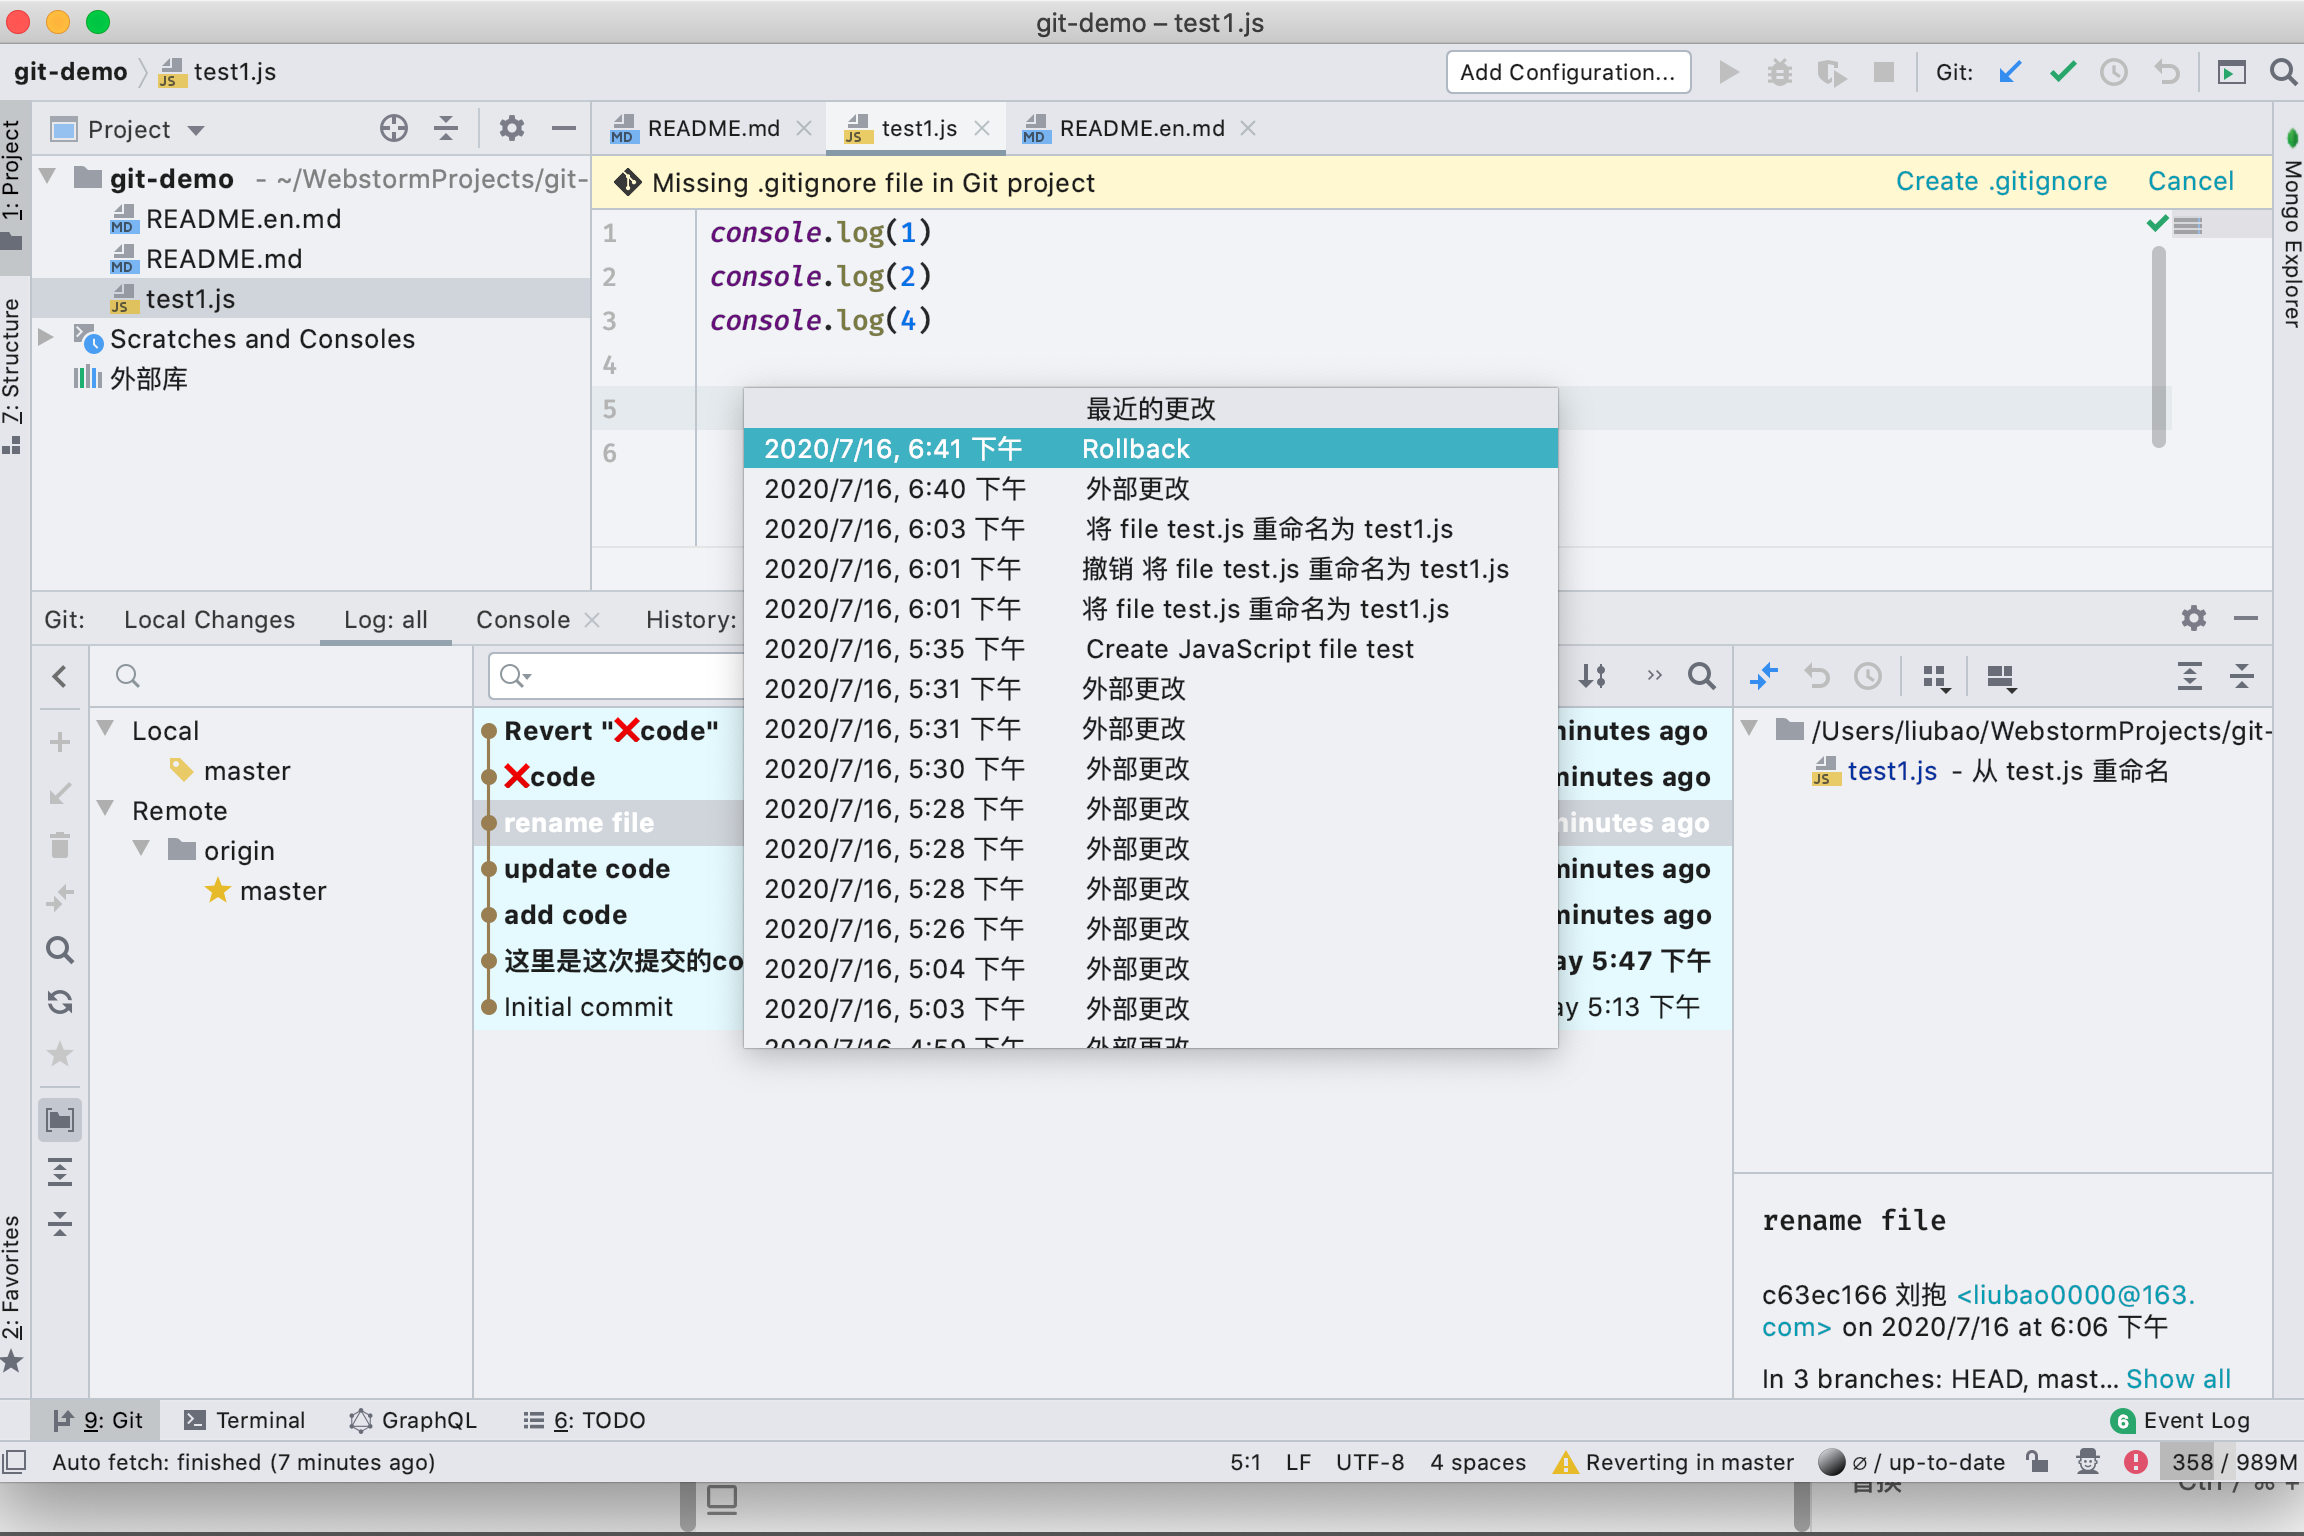Expand Scratches and Consoles node

47,338
